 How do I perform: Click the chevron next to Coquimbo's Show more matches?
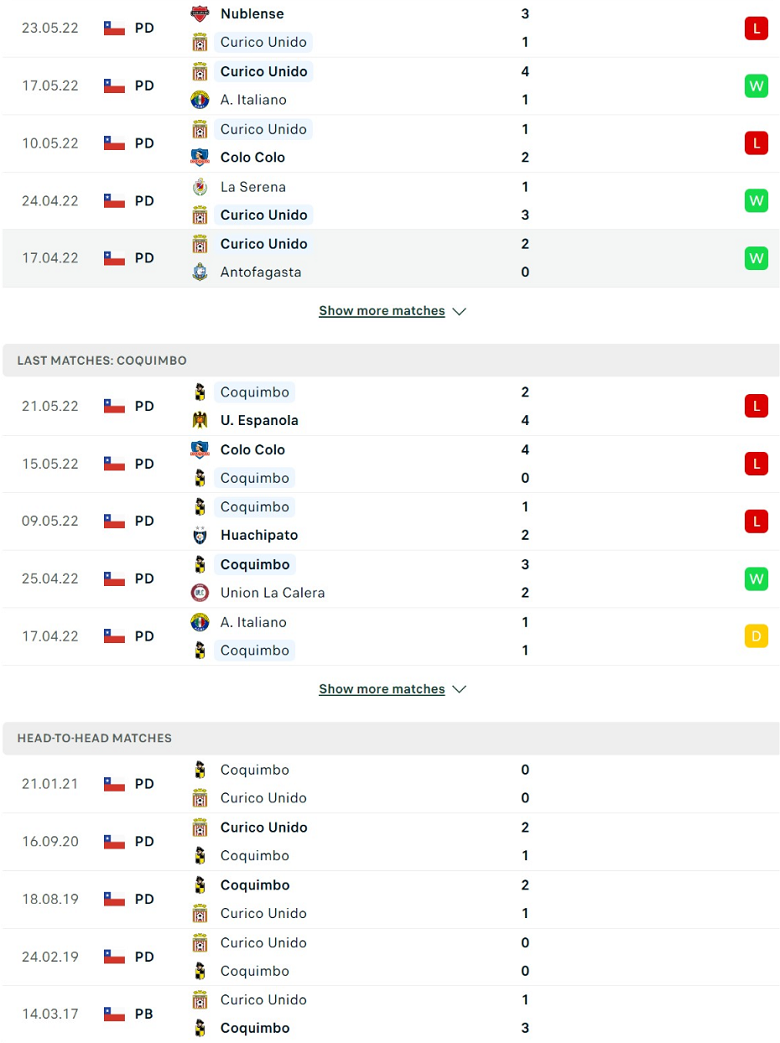(x=459, y=689)
